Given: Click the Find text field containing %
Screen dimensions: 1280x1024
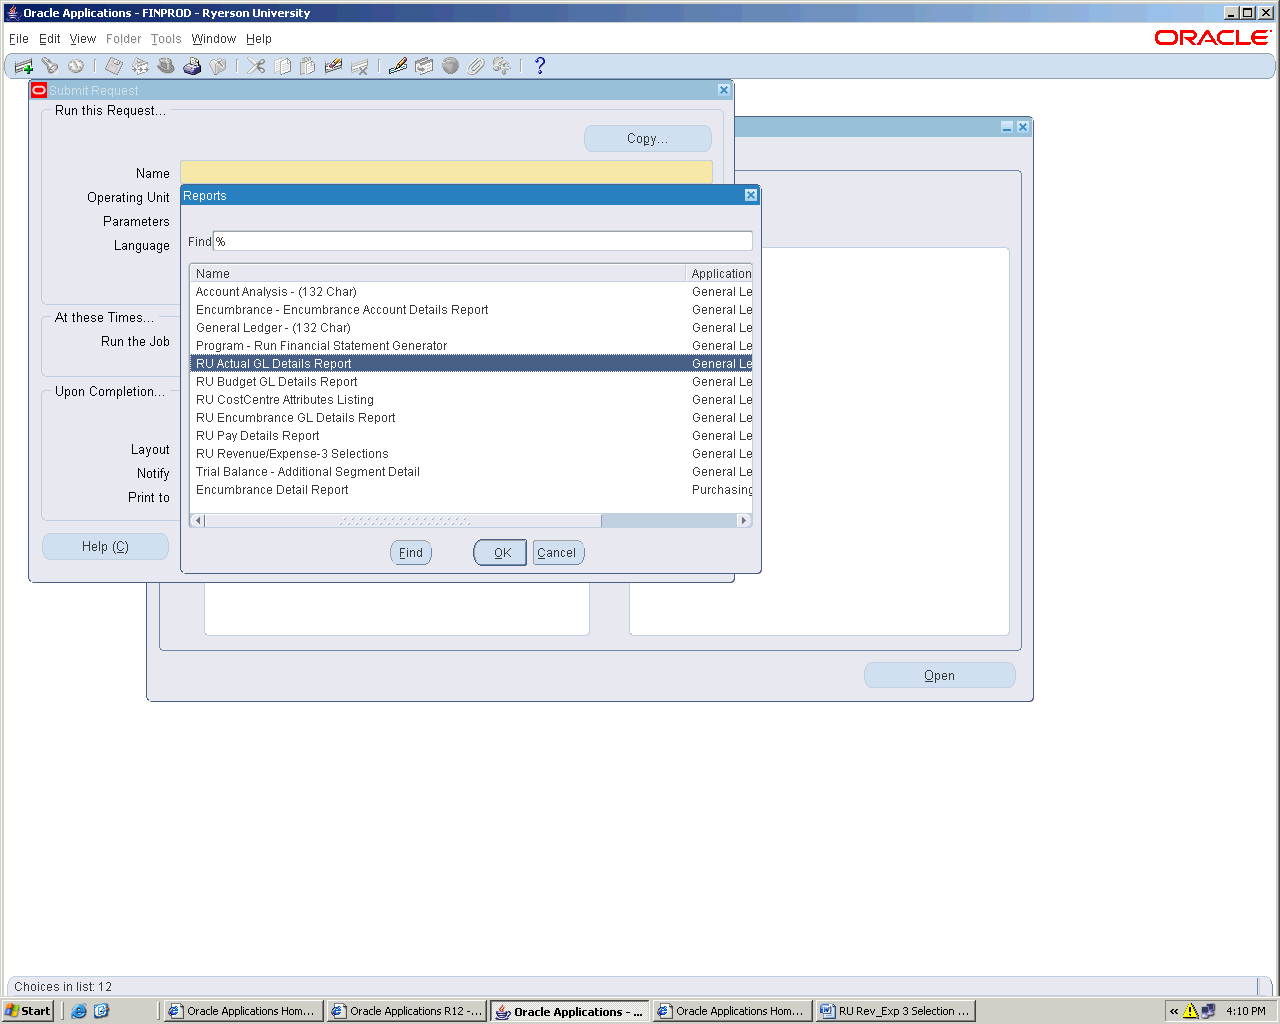Looking at the screenshot, I should pos(482,242).
